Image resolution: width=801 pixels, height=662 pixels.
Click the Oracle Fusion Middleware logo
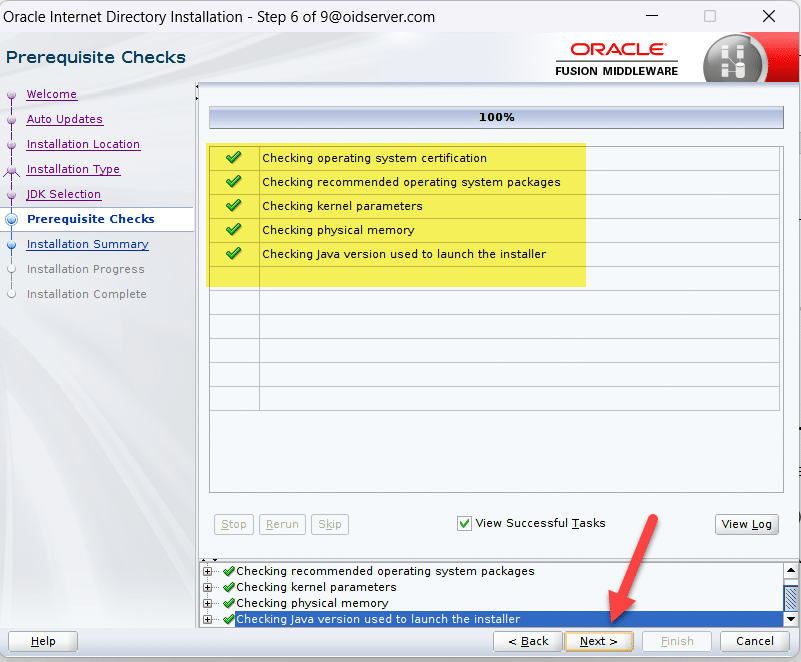(617, 58)
